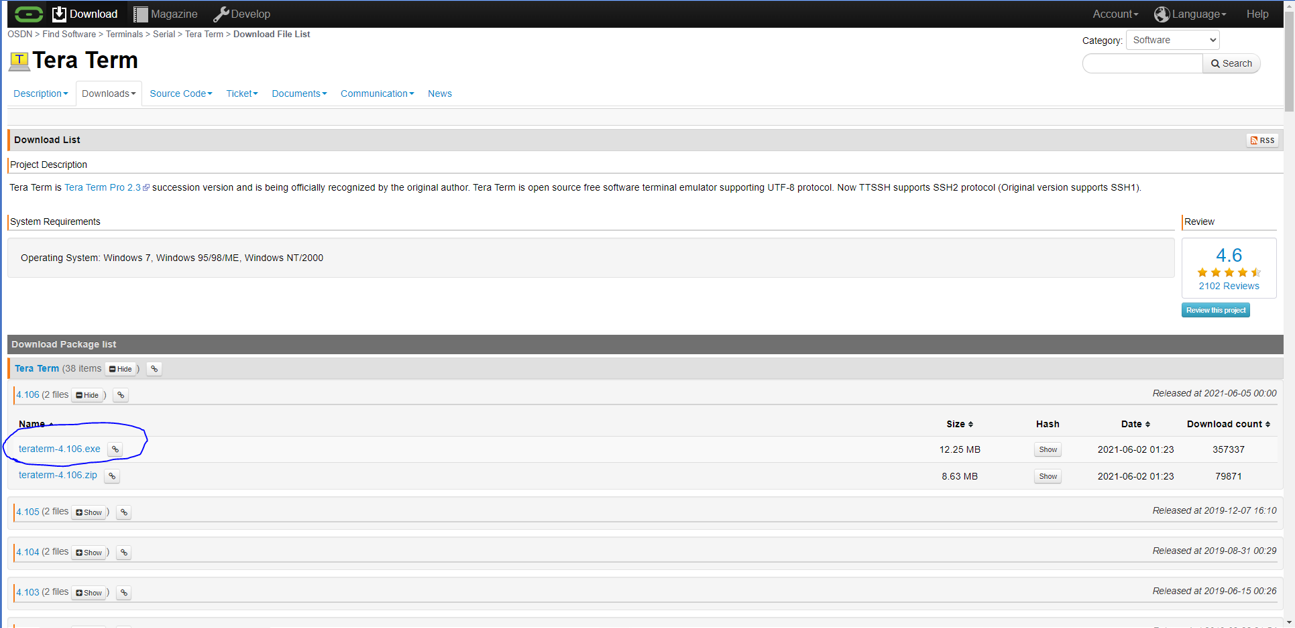The width and height of the screenshot is (1295, 628).
Task: Open the Account dropdown menu
Action: 1115,14
